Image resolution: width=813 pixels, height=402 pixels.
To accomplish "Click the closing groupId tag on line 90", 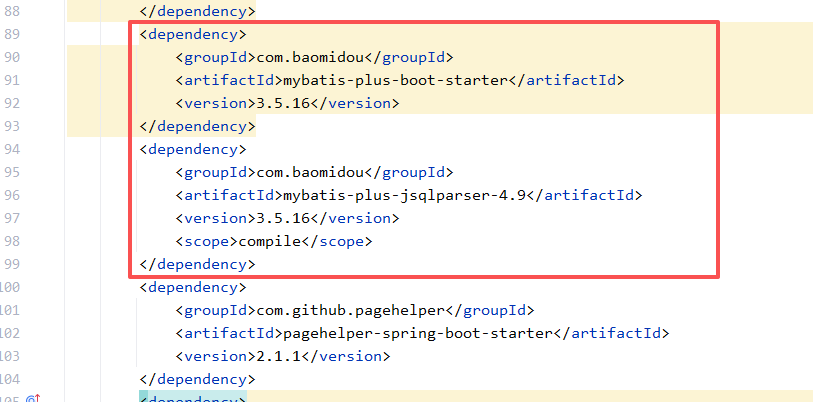I will point(409,57).
